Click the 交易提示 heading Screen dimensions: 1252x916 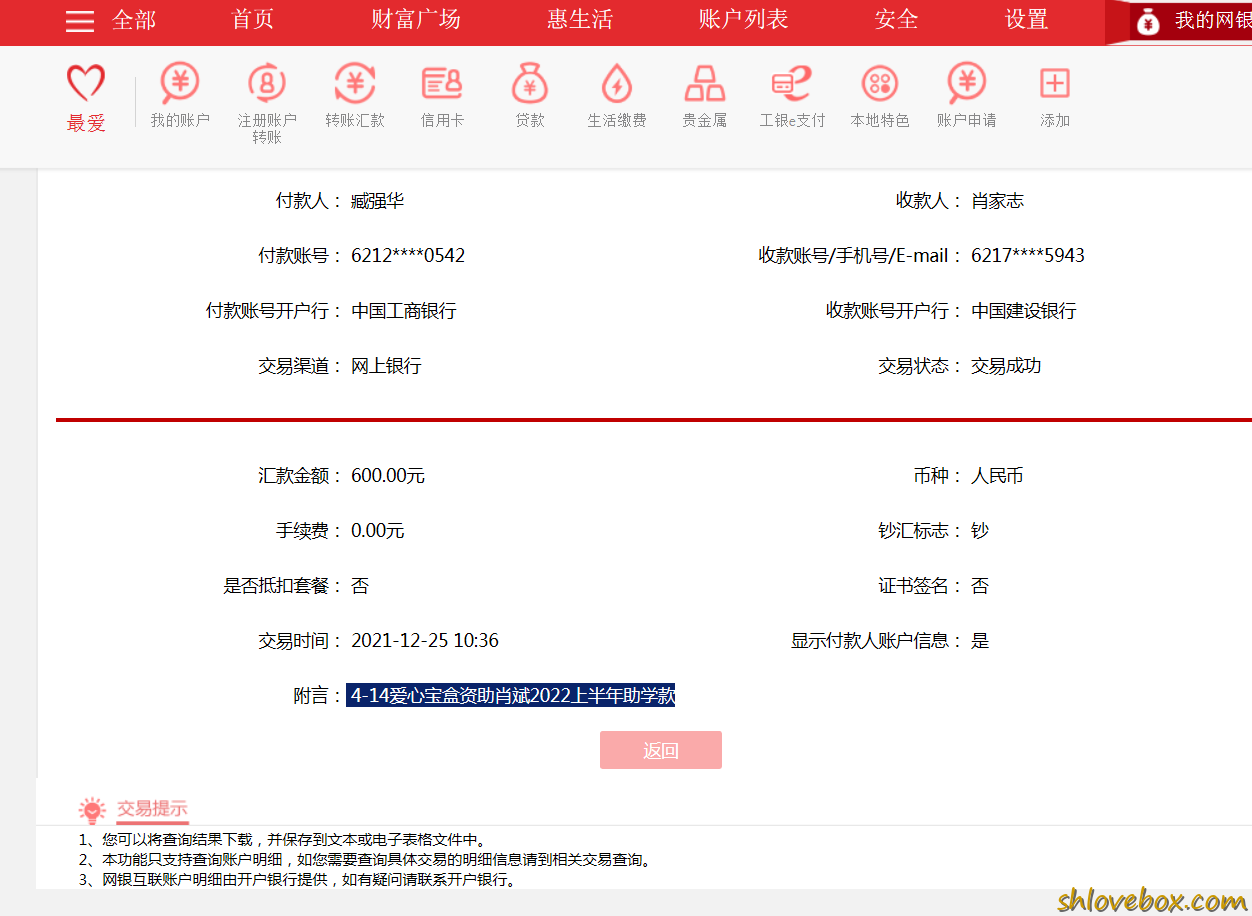(x=152, y=809)
